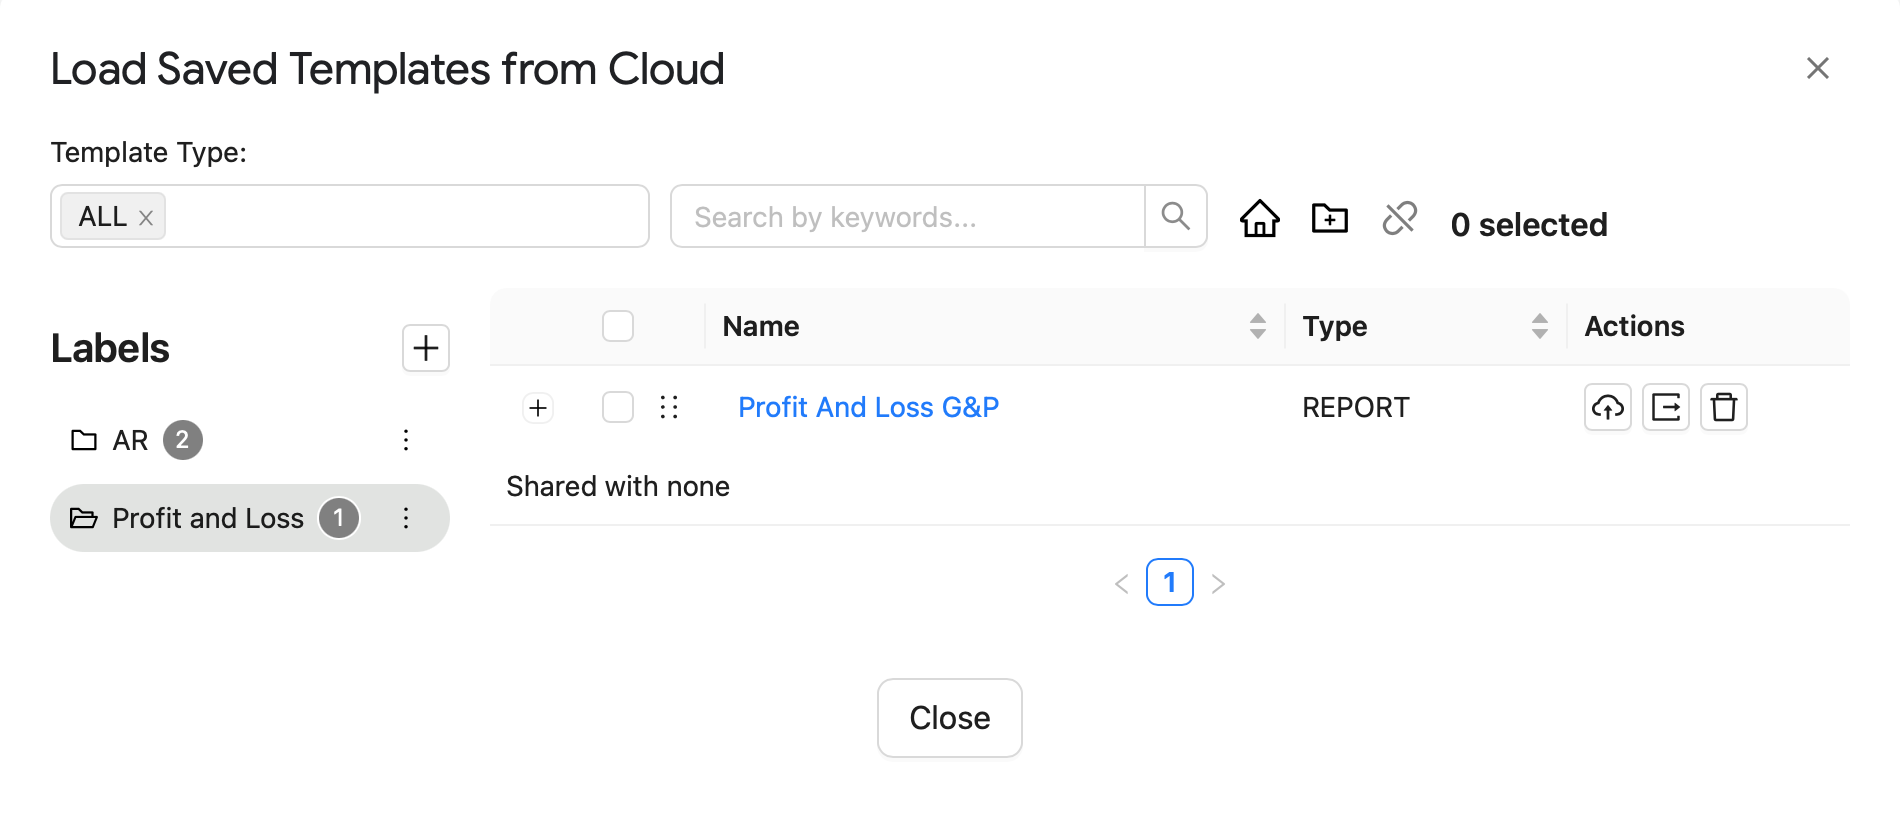Open the Profit and Loss label options menu
1900x820 pixels.
[406, 518]
